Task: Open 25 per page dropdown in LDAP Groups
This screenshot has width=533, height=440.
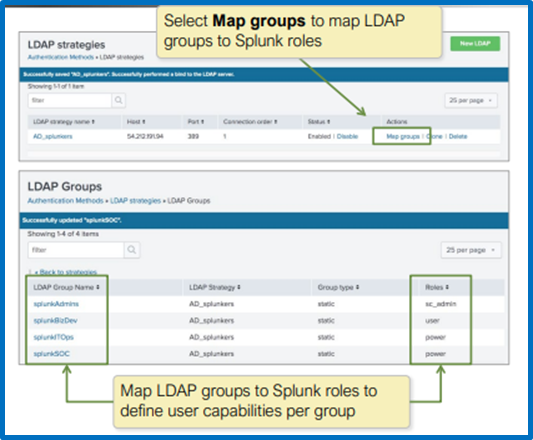Action: tap(471, 250)
